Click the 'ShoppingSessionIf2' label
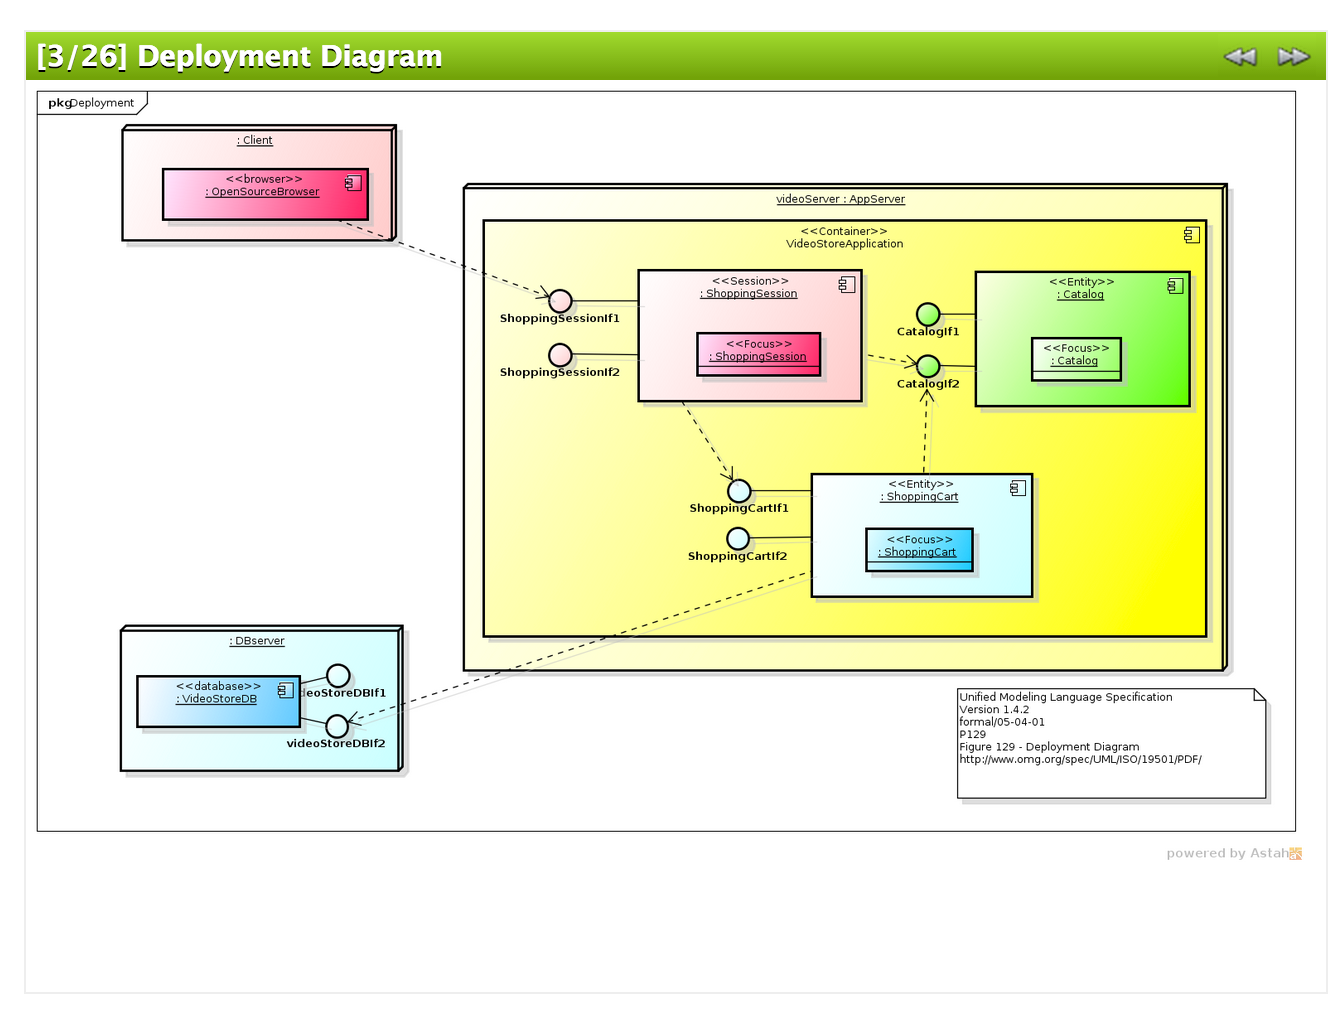This screenshot has width=1344, height=1010. (x=560, y=373)
